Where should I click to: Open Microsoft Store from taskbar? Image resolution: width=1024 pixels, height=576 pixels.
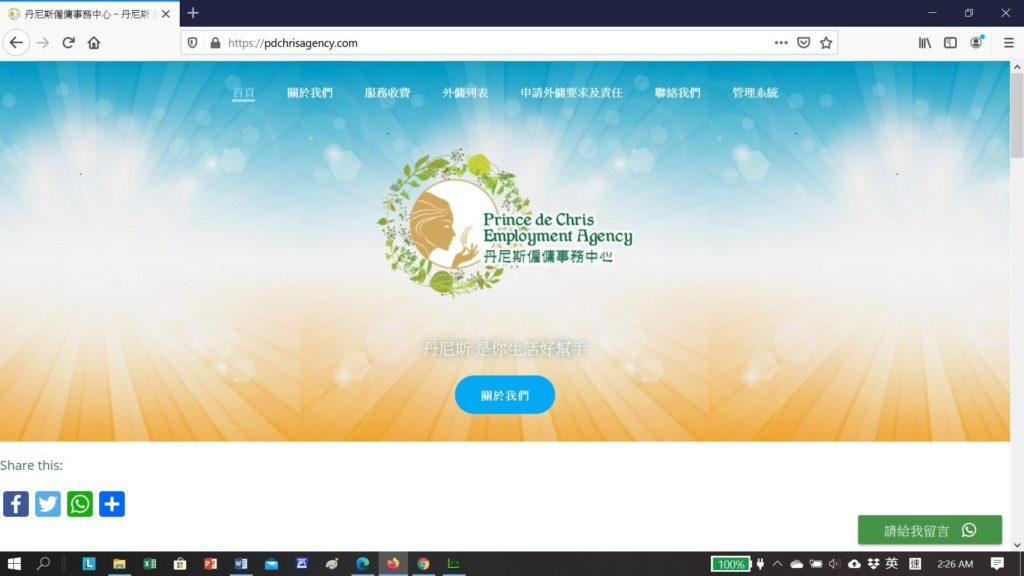pyautogui.click(x=180, y=564)
